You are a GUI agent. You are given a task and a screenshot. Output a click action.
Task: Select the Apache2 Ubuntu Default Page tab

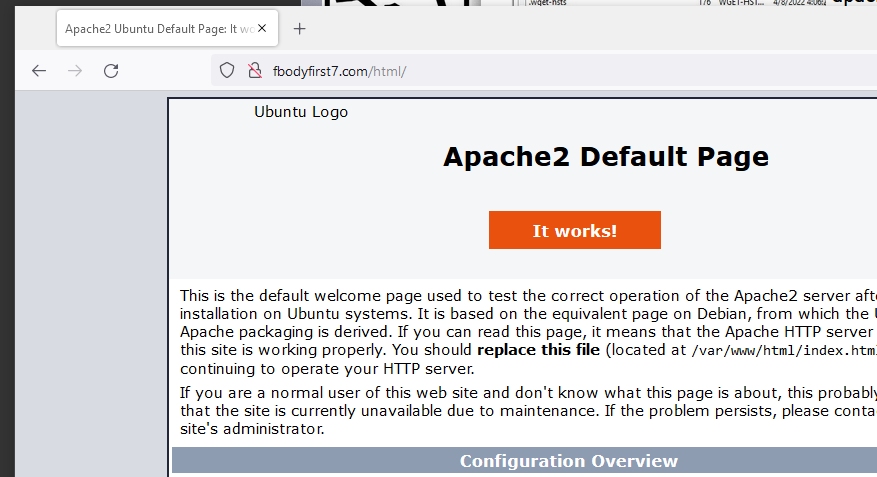point(167,28)
